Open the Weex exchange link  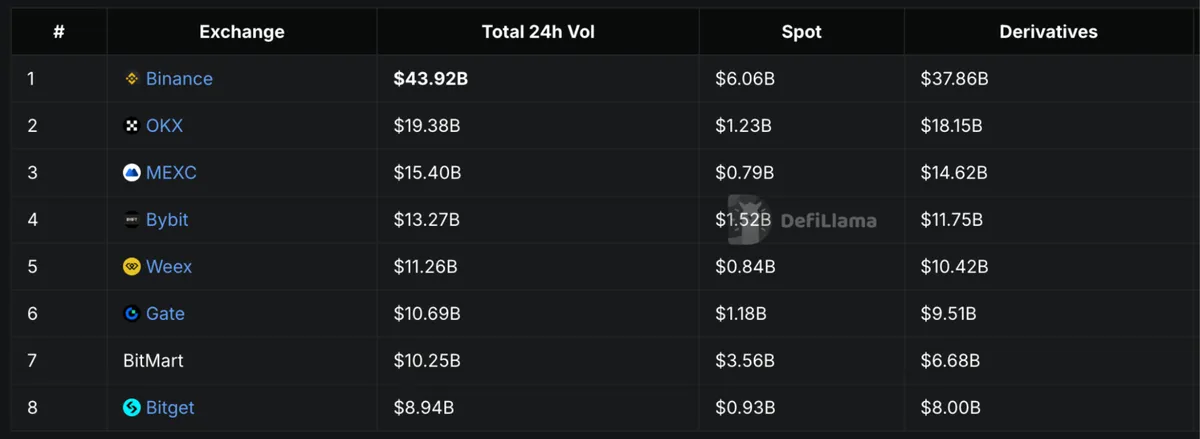(169, 267)
